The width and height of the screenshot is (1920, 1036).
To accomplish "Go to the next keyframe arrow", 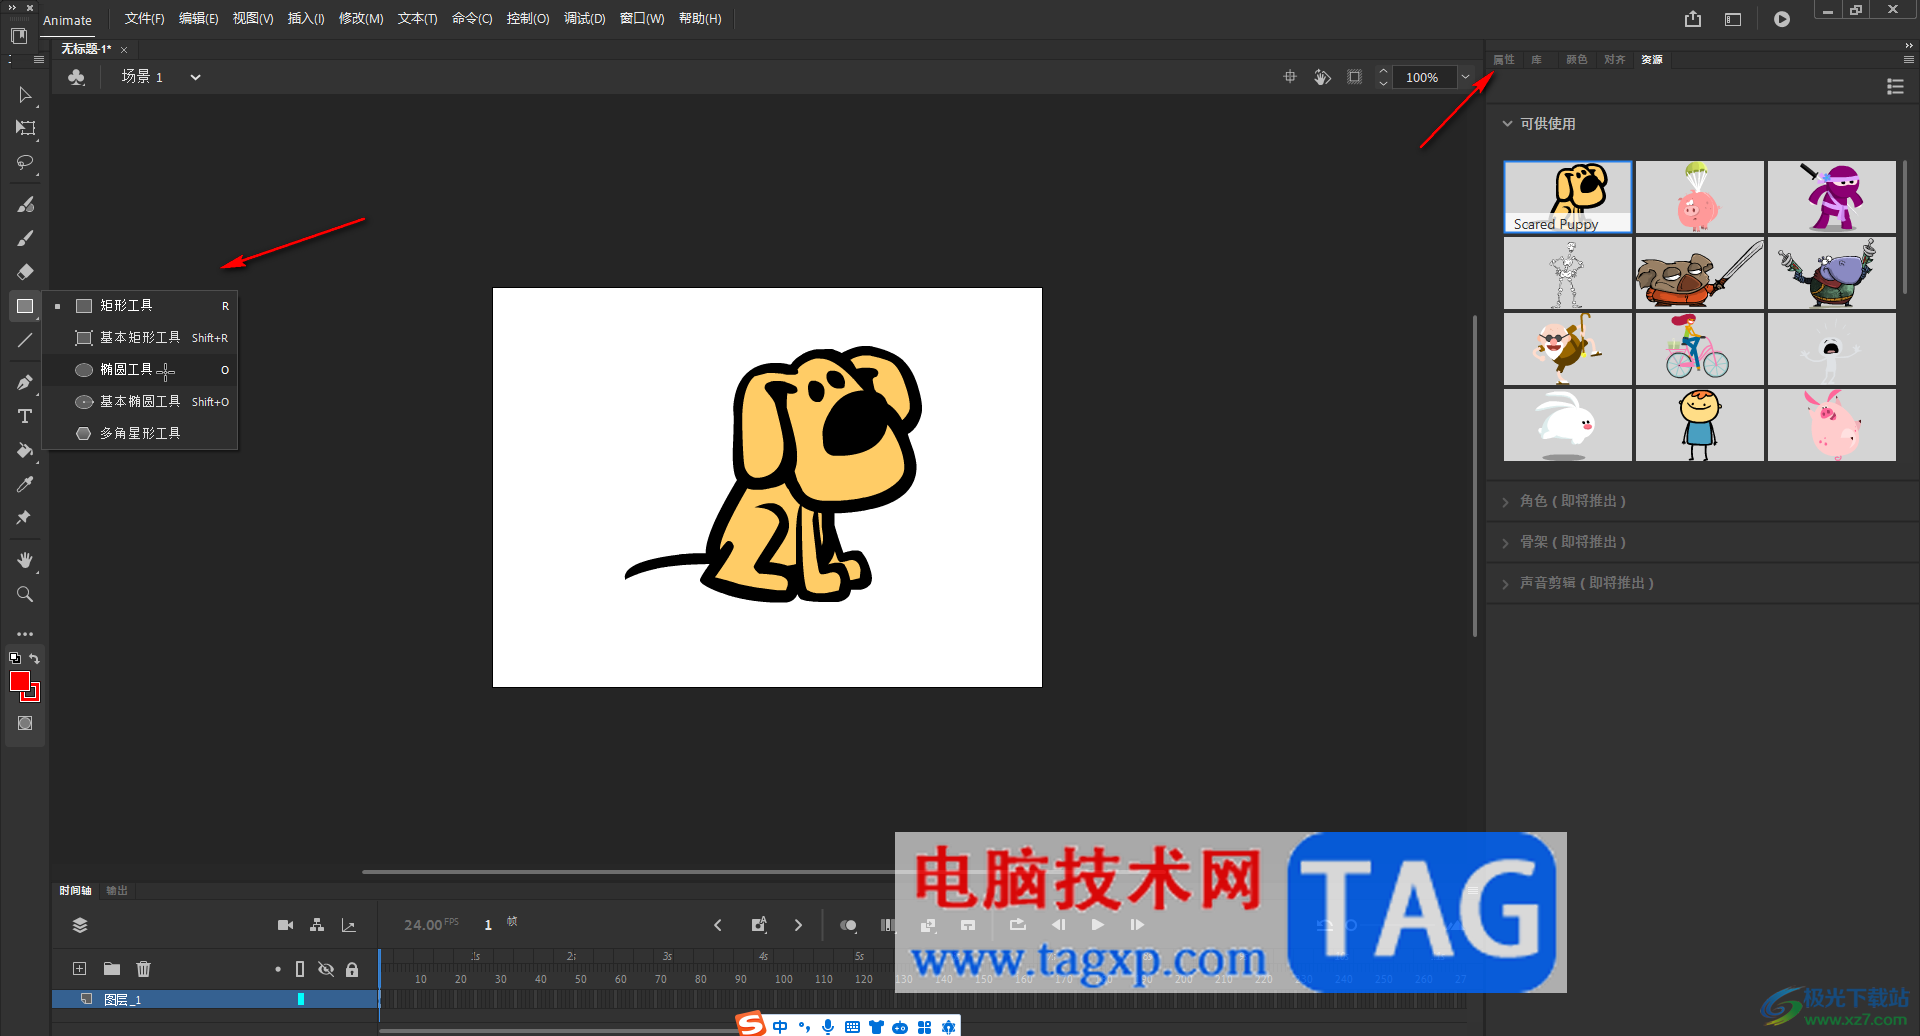I will click(x=798, y=925).
